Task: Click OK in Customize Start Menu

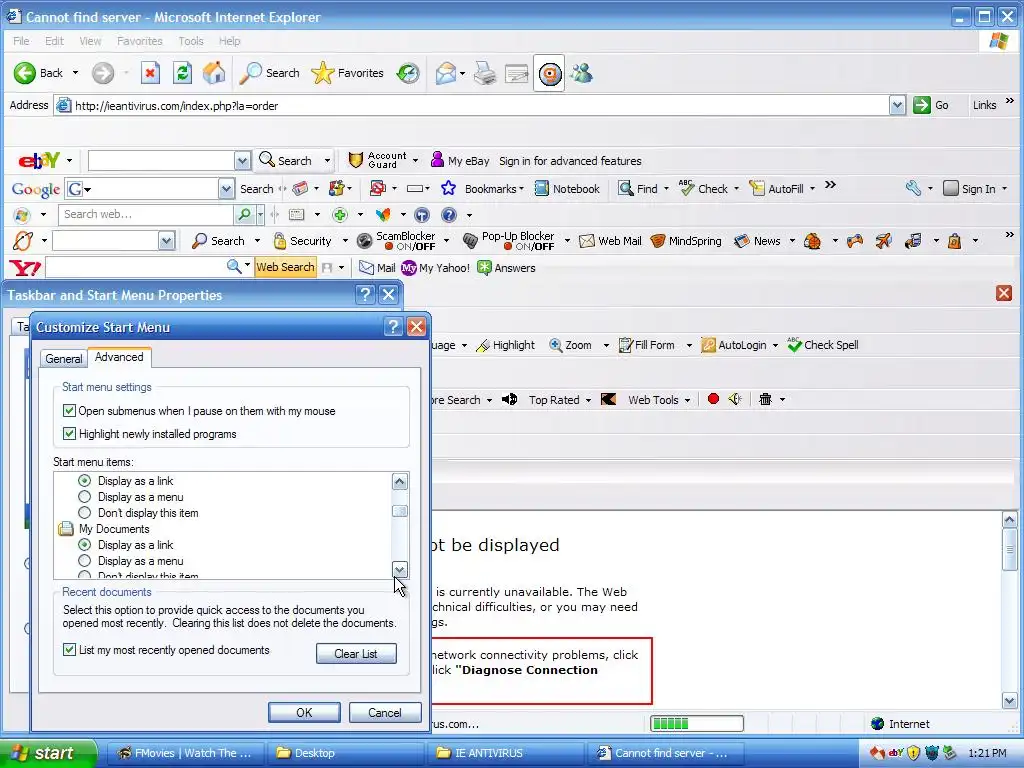Action: point(304,712)
